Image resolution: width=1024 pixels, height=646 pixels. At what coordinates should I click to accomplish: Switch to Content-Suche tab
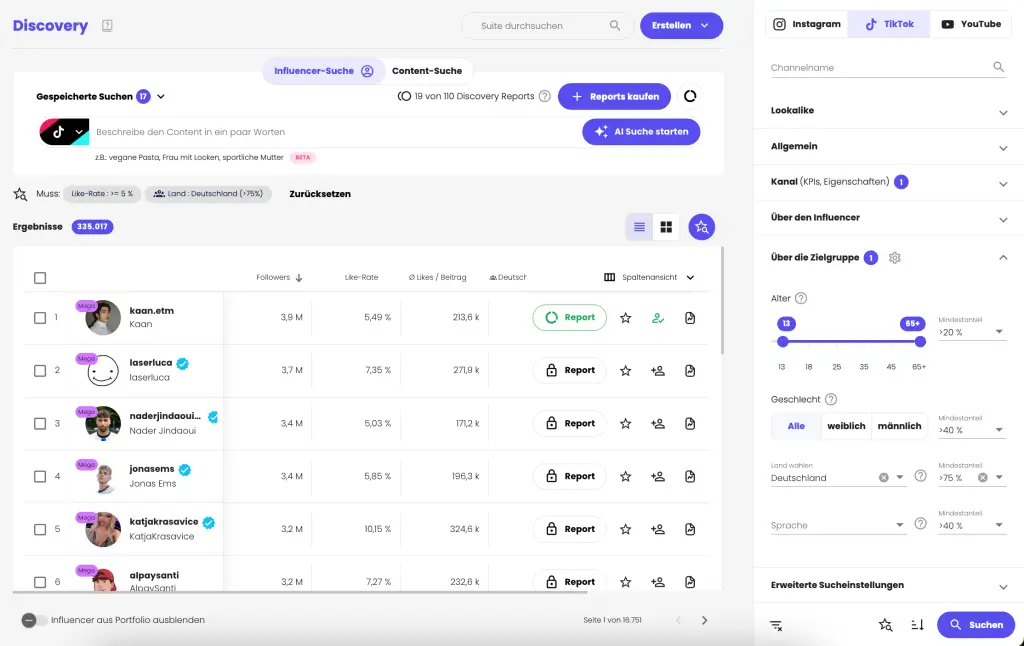(427, 71)
